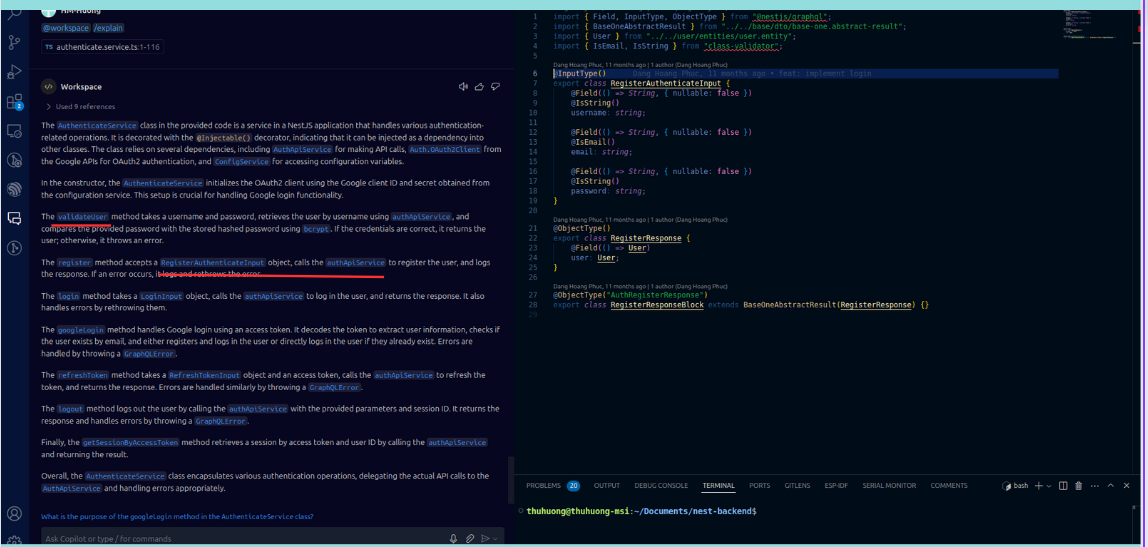The image size is (1148, 547).
Task: Open the Accounts icon in activity bar
Action: (14, 513)
